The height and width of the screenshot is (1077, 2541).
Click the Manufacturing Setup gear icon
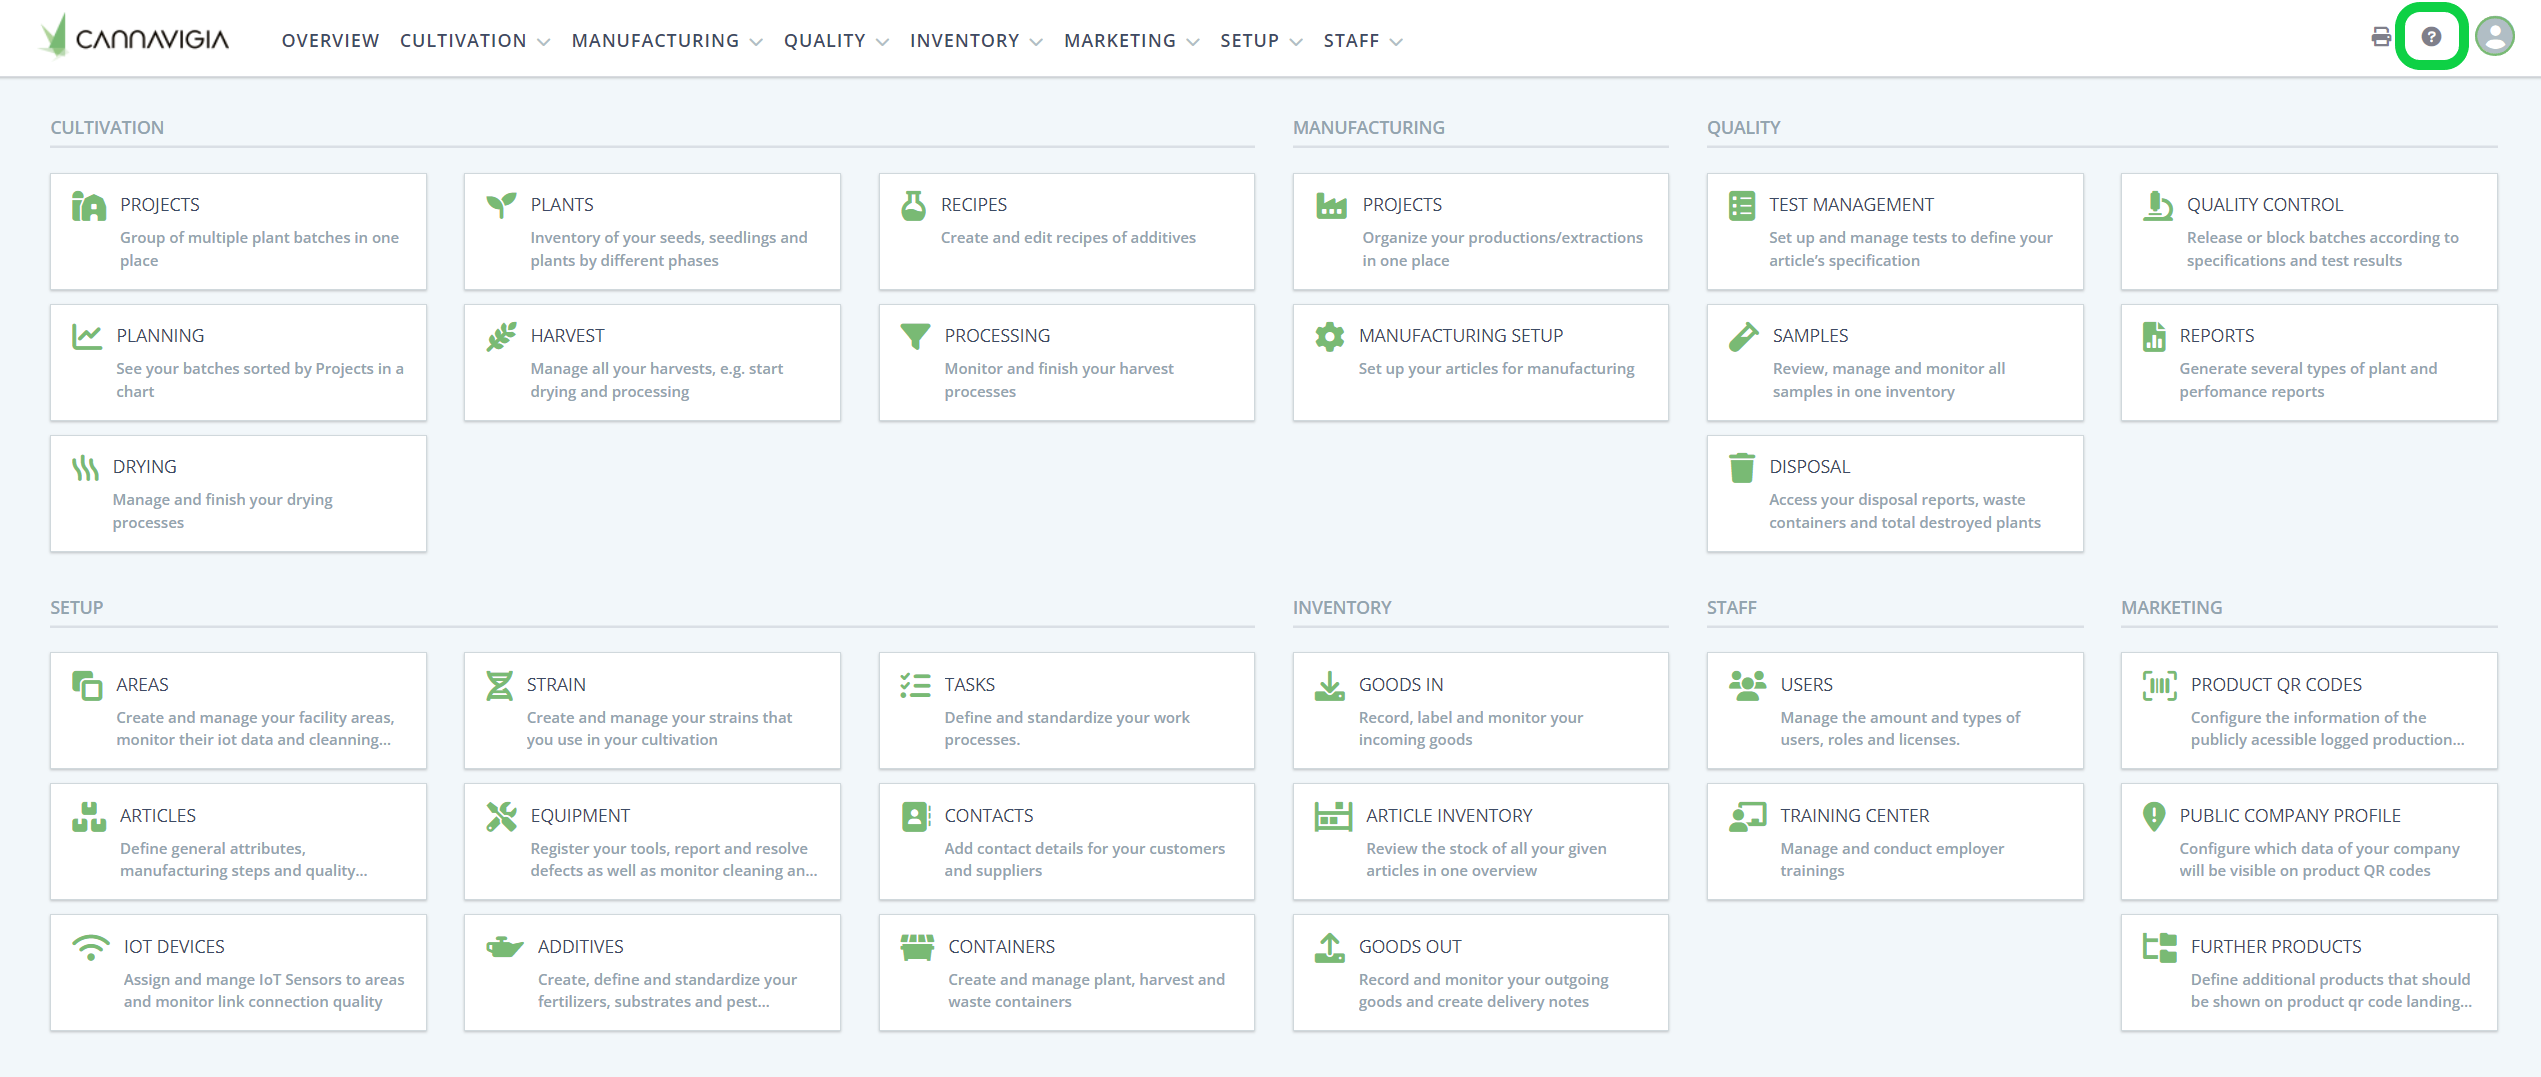(x=1329, y=337)
